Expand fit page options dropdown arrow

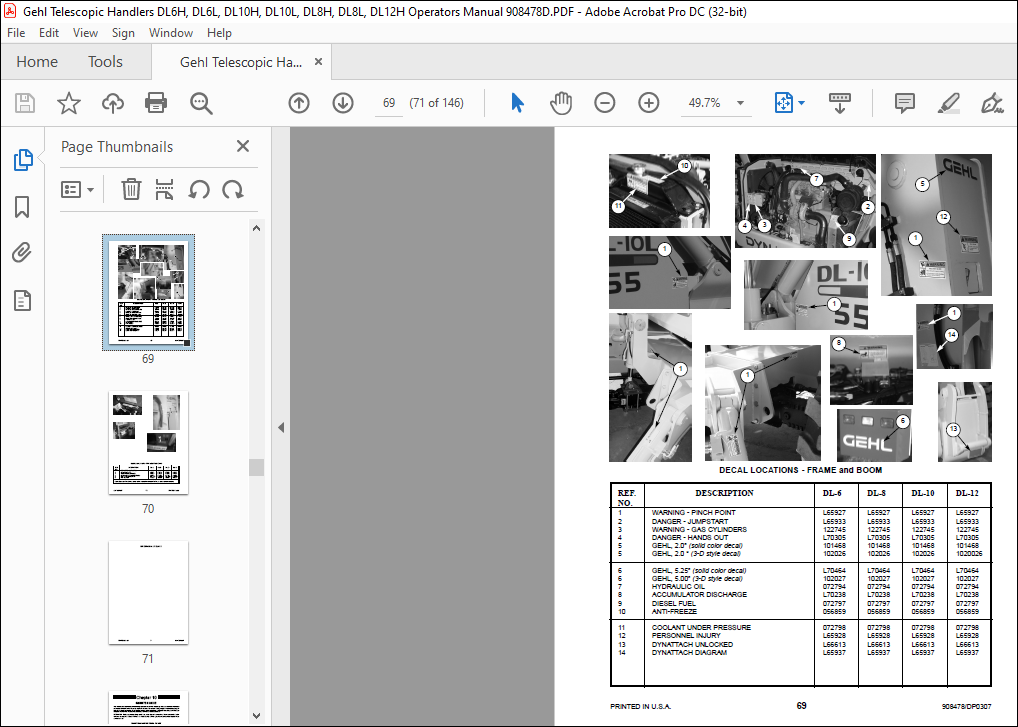[x=801, y=103]
